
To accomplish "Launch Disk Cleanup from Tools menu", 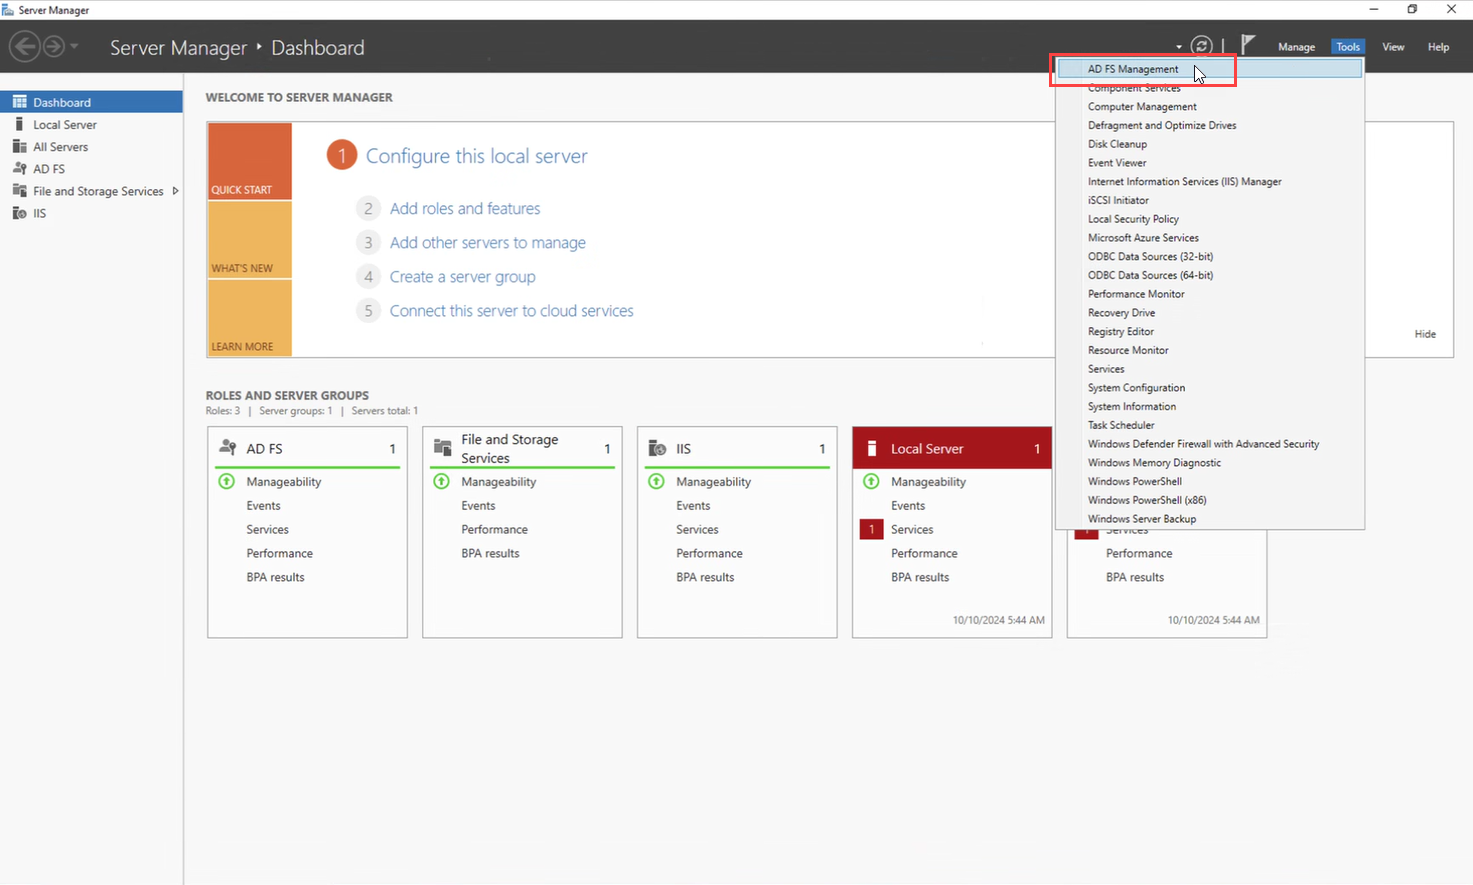I will 1210,144.
